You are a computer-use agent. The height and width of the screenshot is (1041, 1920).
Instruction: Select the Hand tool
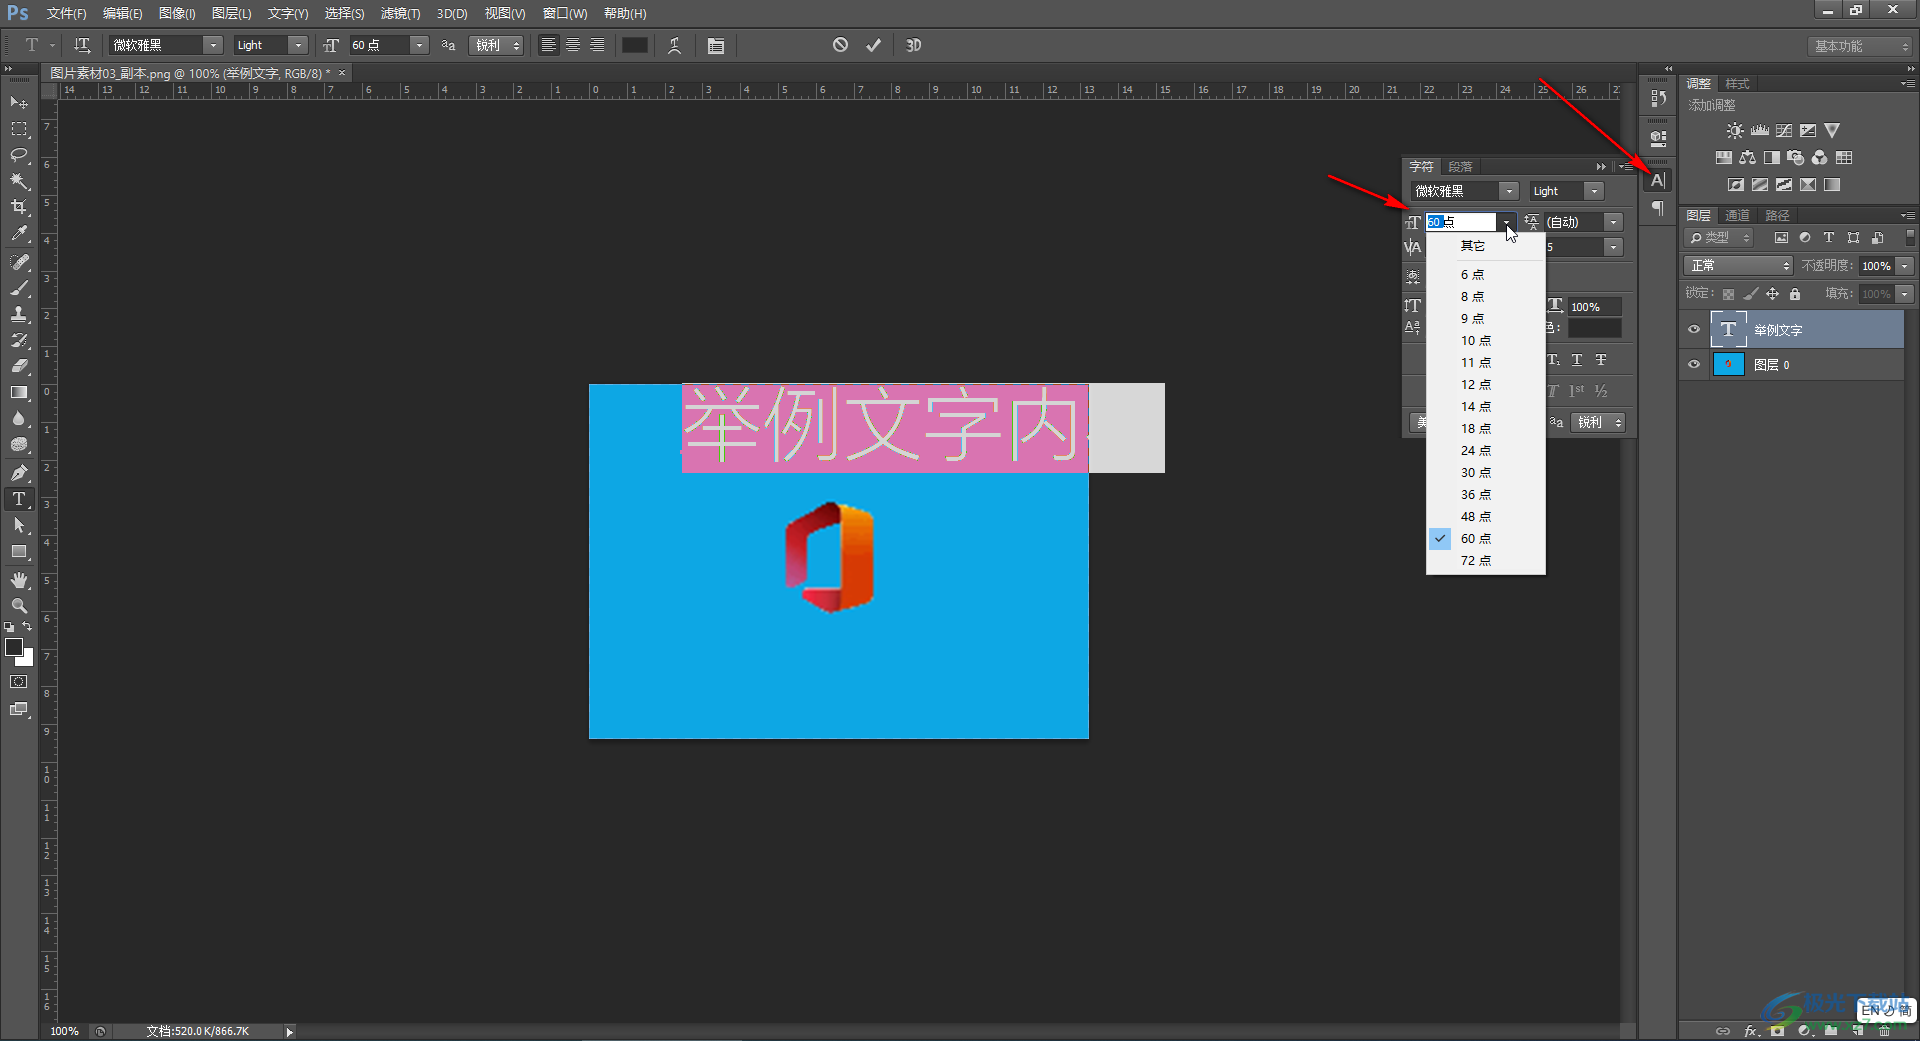[19, 580]
